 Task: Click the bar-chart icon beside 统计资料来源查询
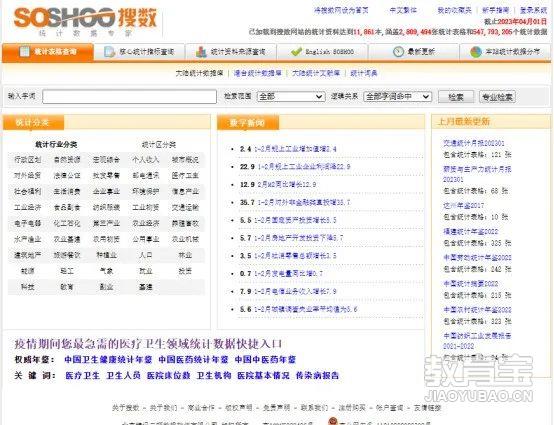point(201,52)
